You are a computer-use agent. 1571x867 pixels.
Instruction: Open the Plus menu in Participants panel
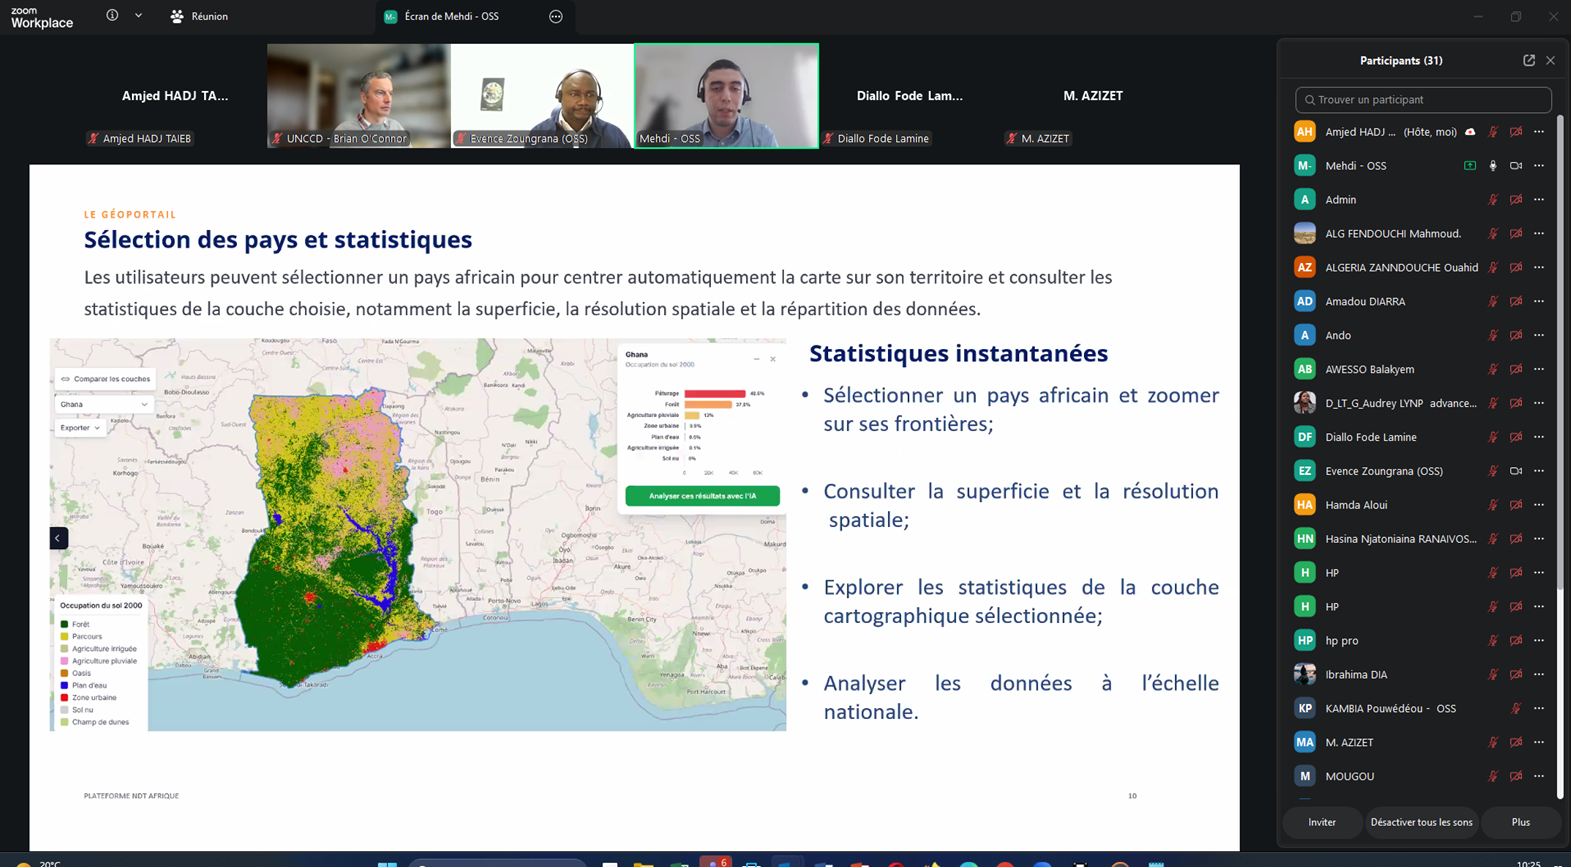pyautogui.click(x=1521, y=822)
